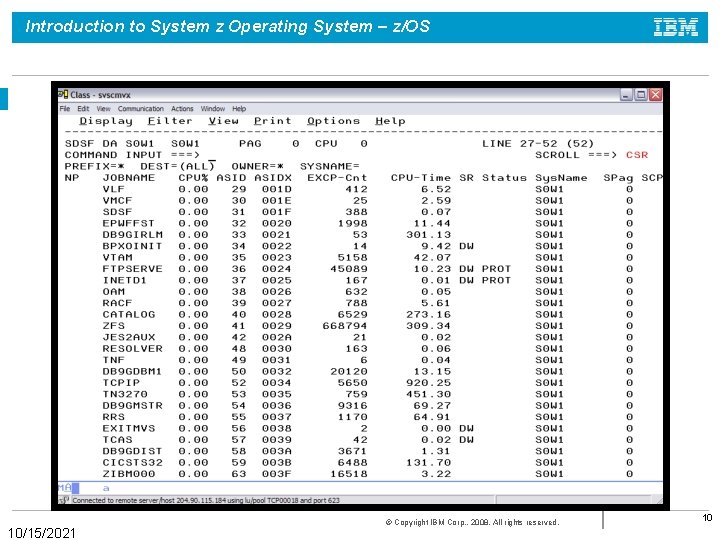720x540 pixels.
Task: Select SDSF View action bar item
Action: point(223,121)
